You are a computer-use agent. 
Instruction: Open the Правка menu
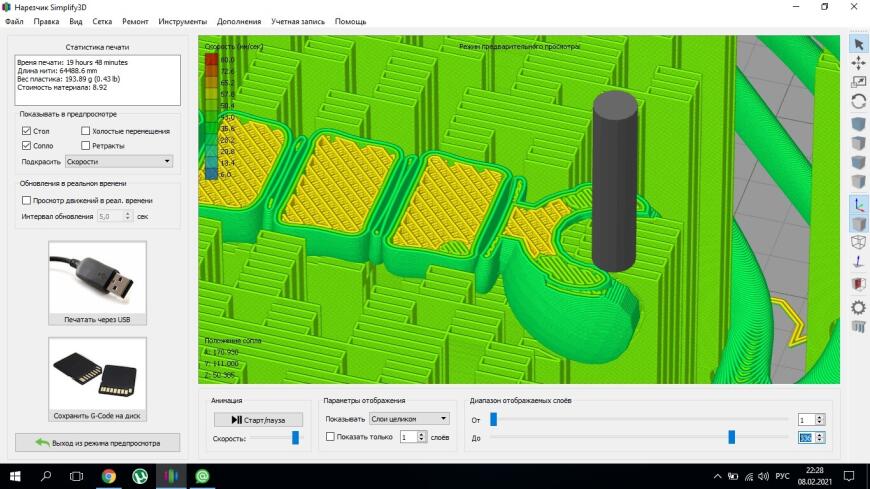tap(46, 21)
